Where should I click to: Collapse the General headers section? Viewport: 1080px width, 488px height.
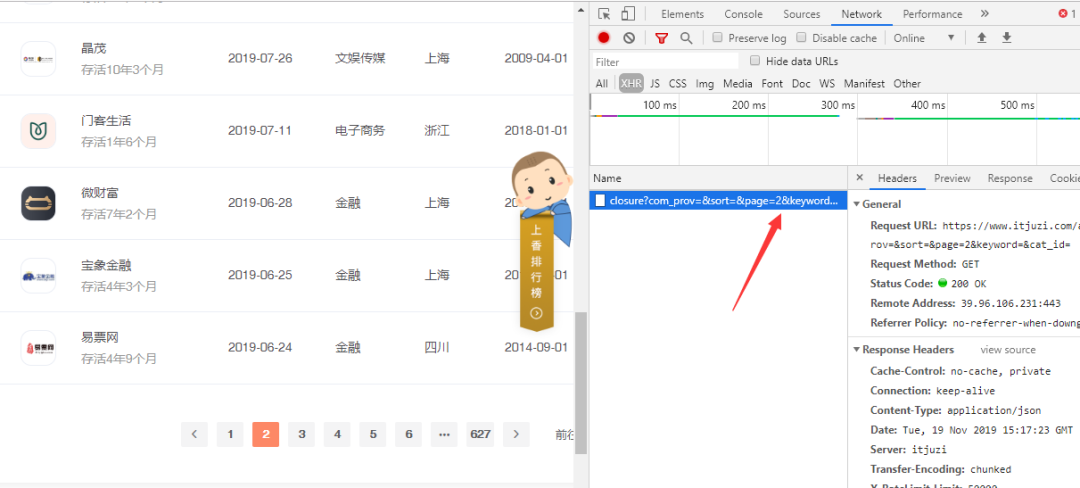(x=857, y=204)
